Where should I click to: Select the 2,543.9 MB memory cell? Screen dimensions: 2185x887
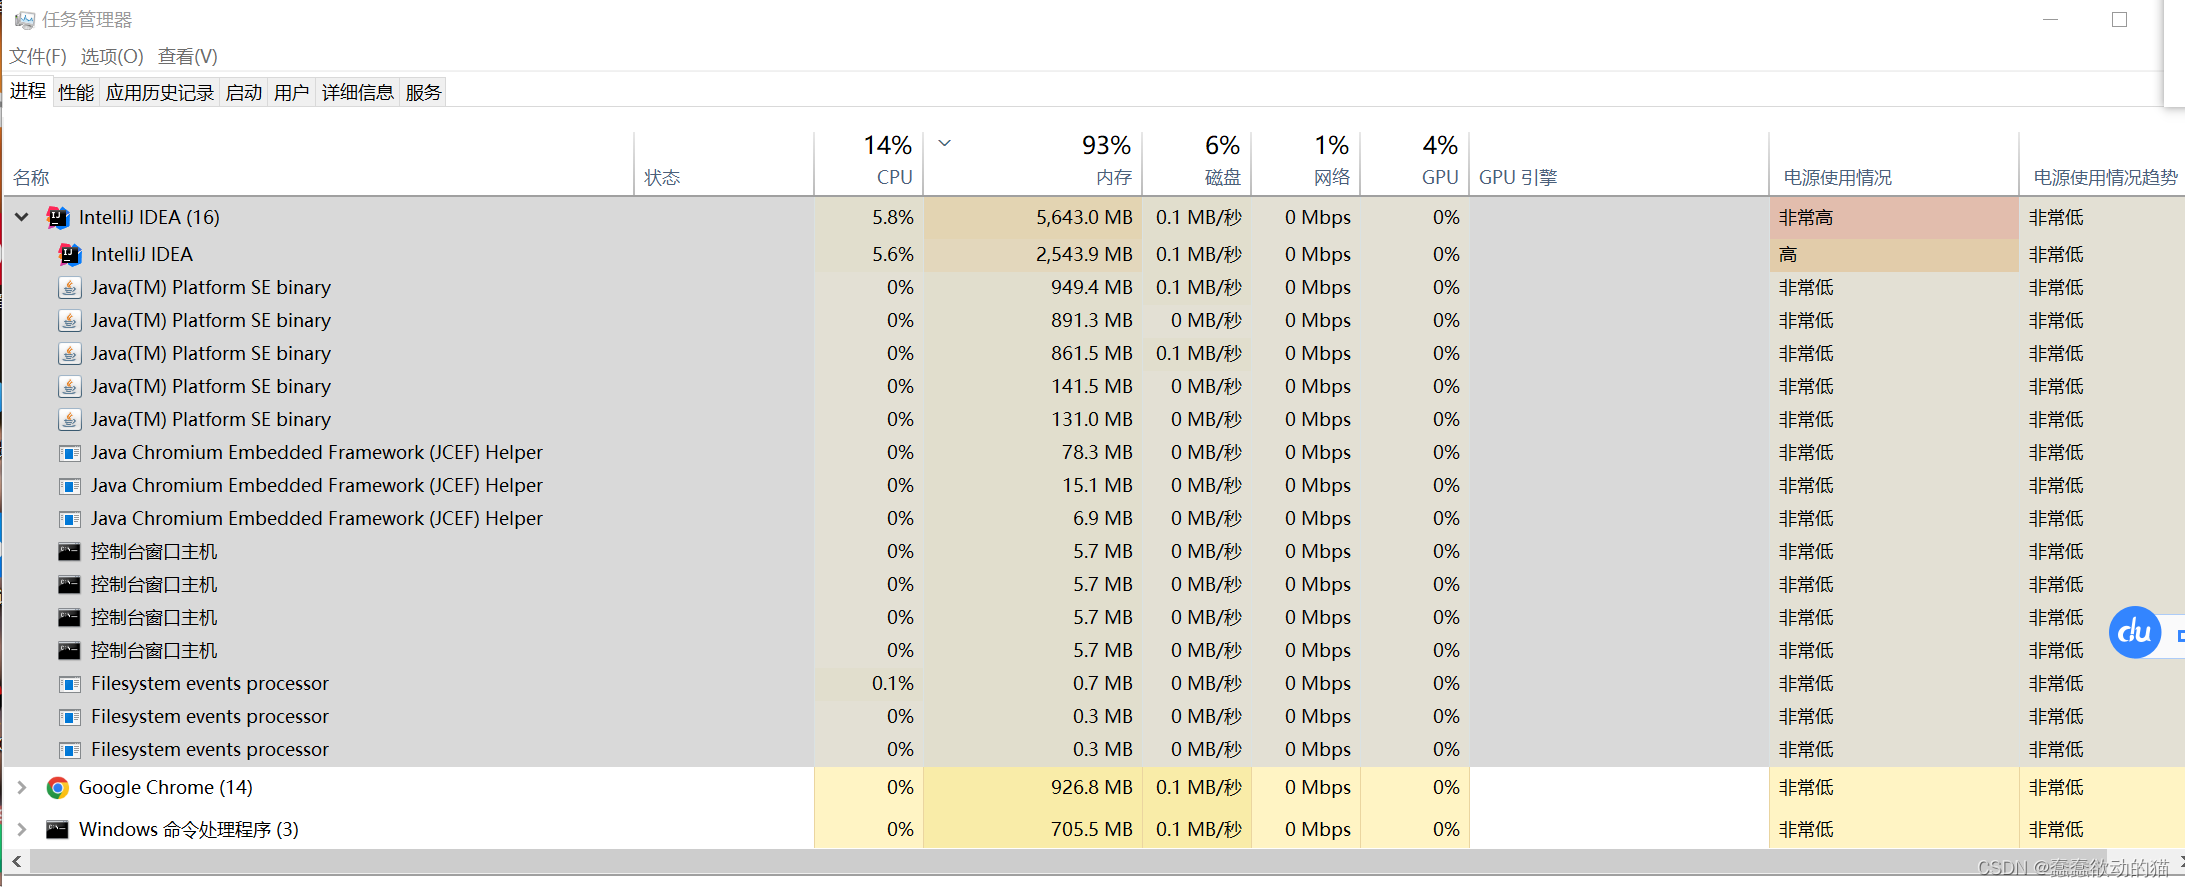(1033, 254)
